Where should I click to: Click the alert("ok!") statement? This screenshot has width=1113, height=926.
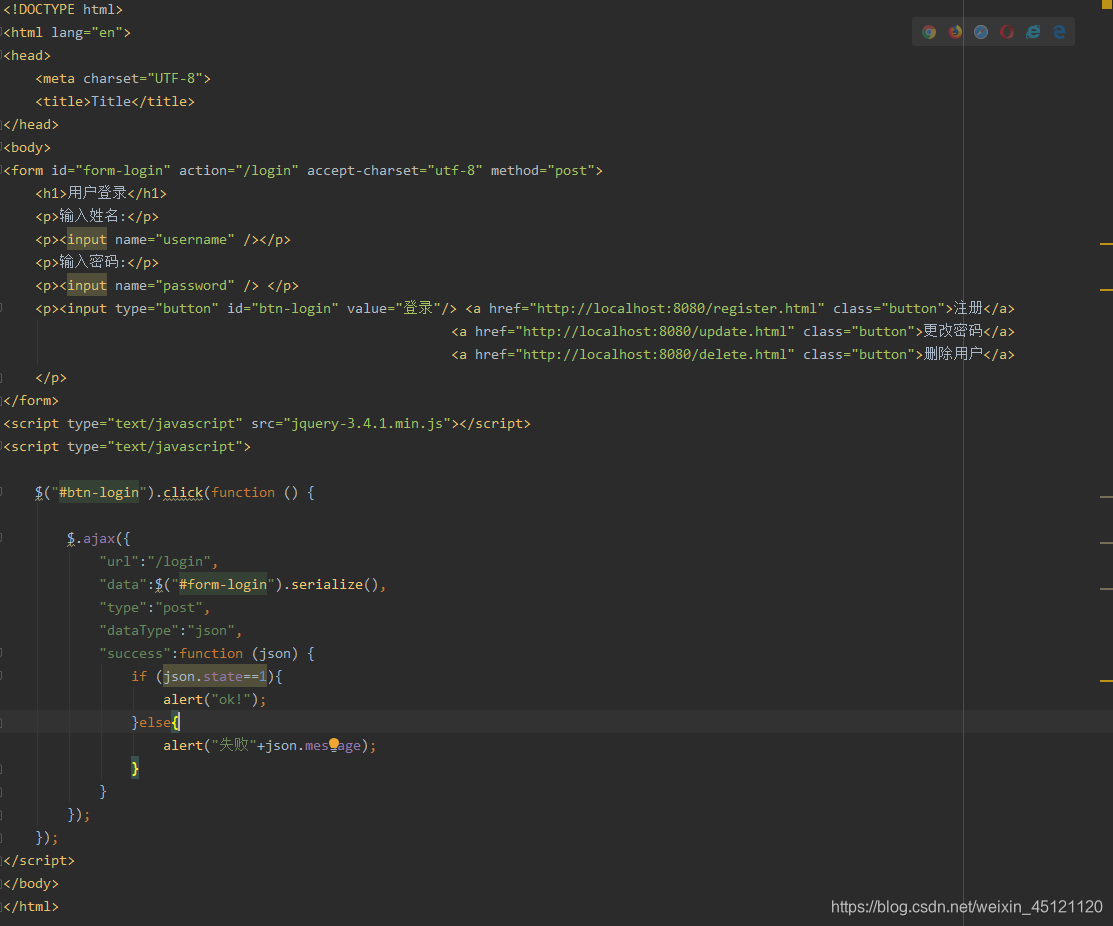[x=215, y=699]
